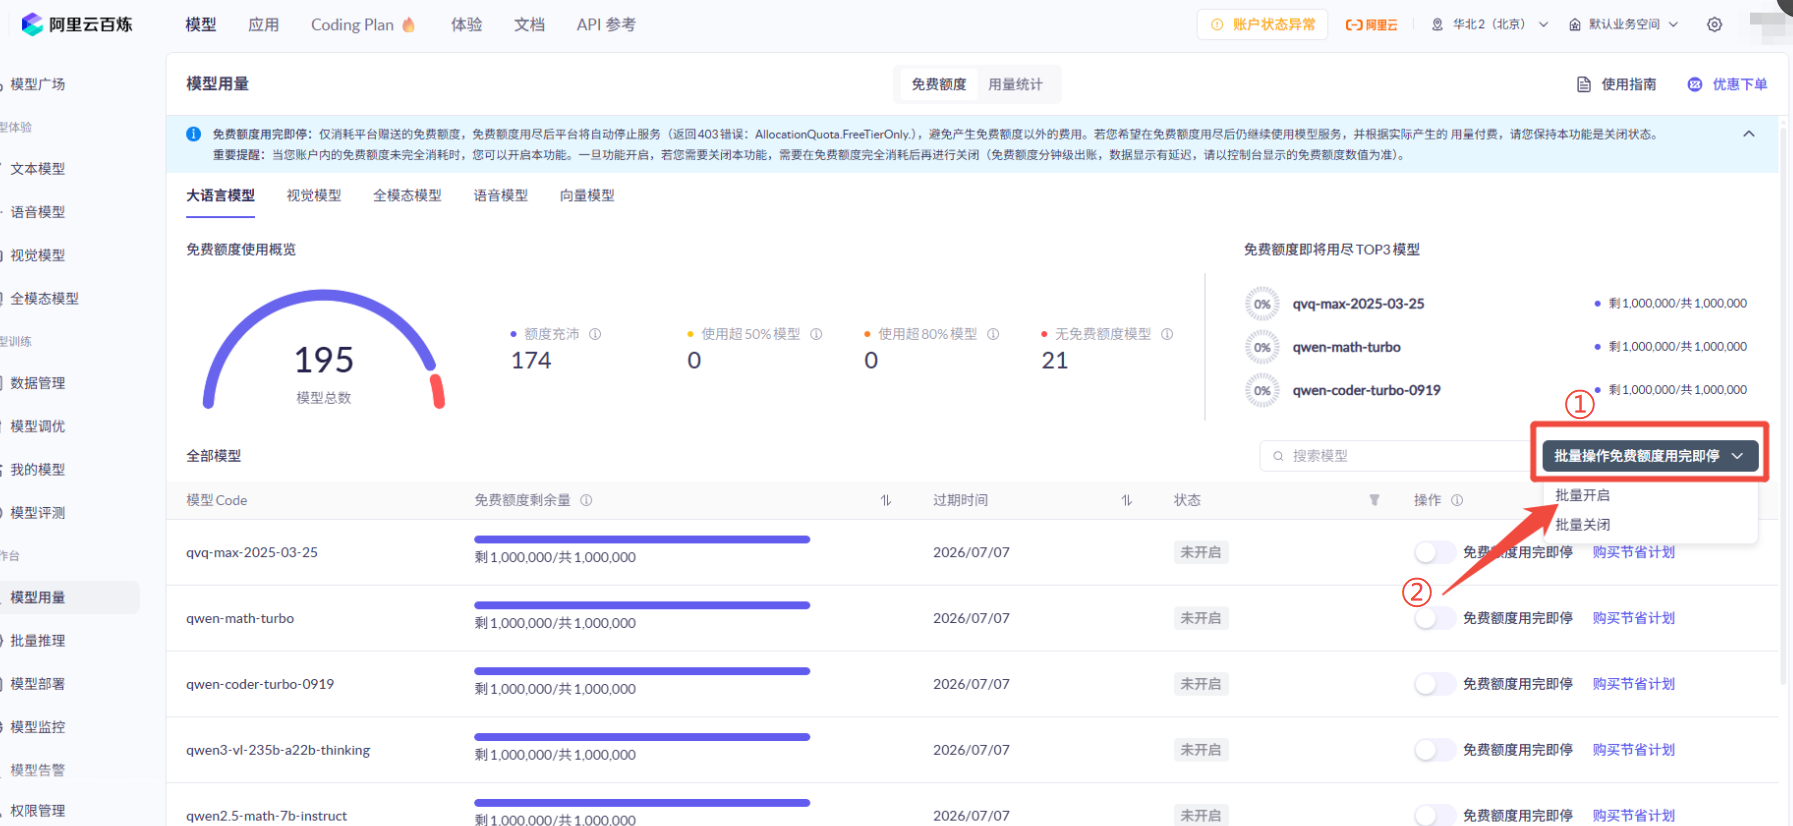Sort by 过期时间 column
The height and width of the screenshot is (826, 1793).
click(1127, 500)
